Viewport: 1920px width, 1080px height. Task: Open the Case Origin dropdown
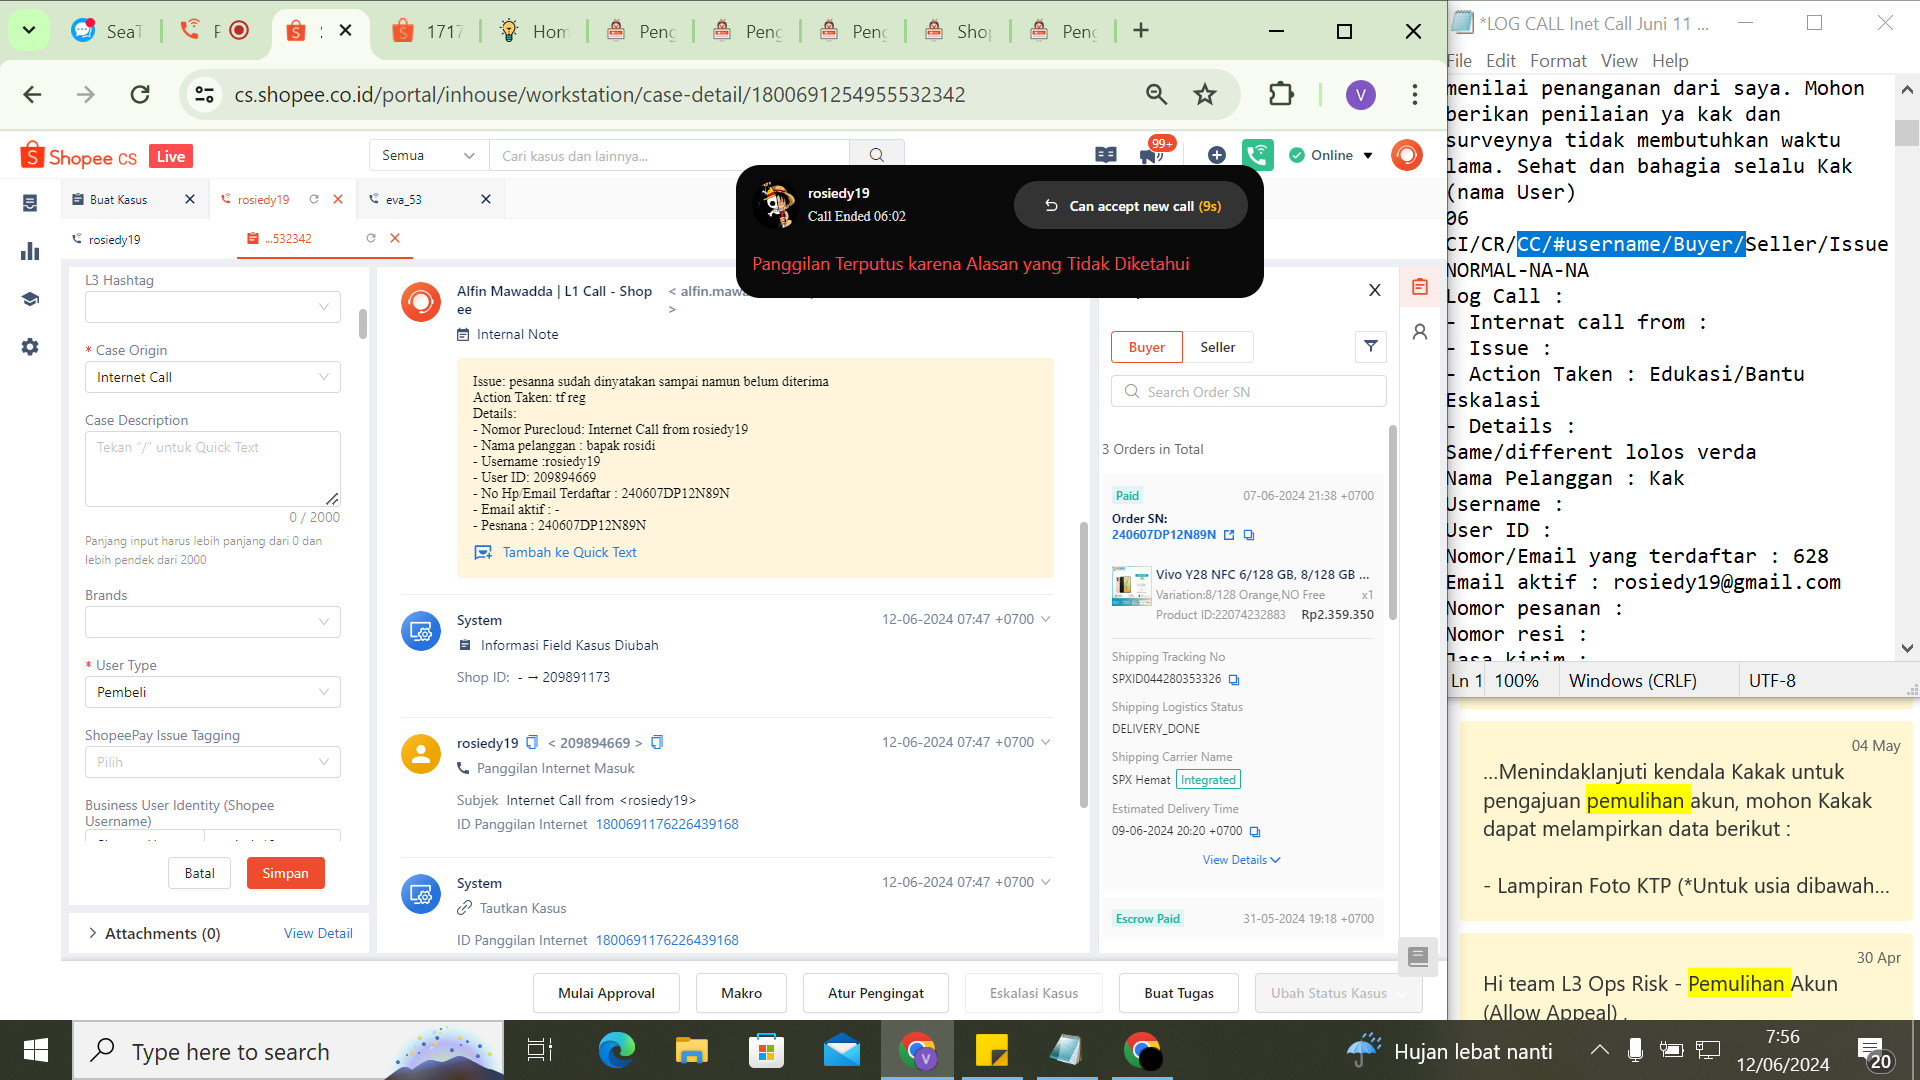[212, 377]
